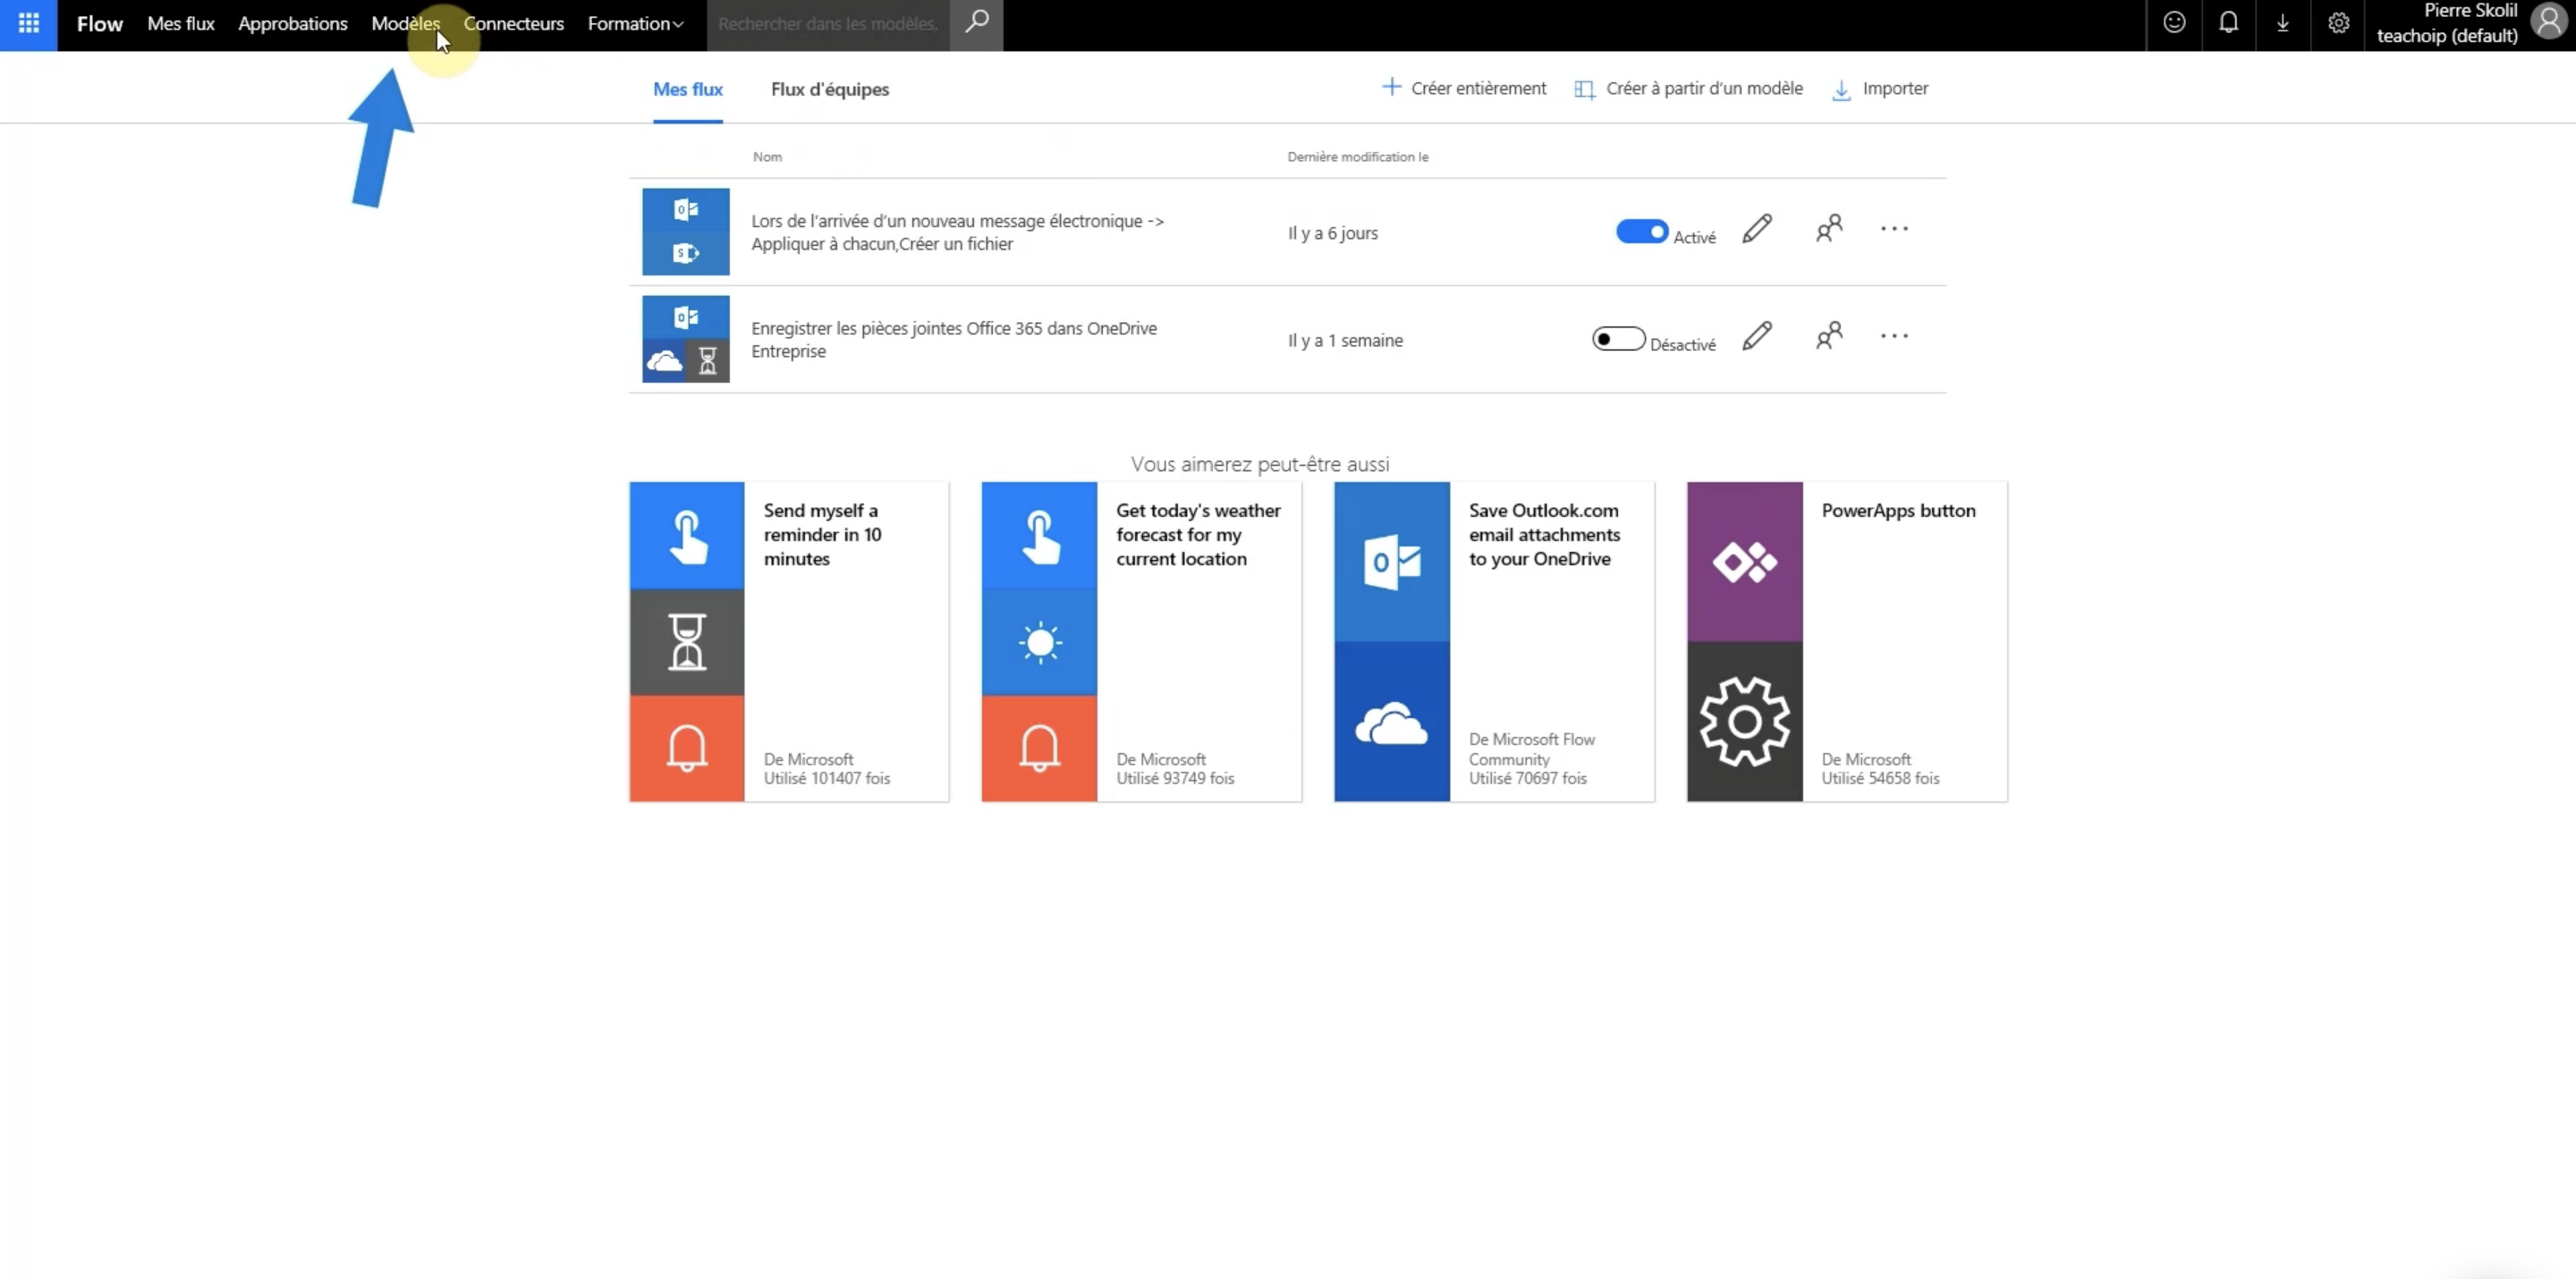Open 'Send myself a reminder in 10 minutes' title
This screenshot has width=2576, height=1279.
[823, 534]
